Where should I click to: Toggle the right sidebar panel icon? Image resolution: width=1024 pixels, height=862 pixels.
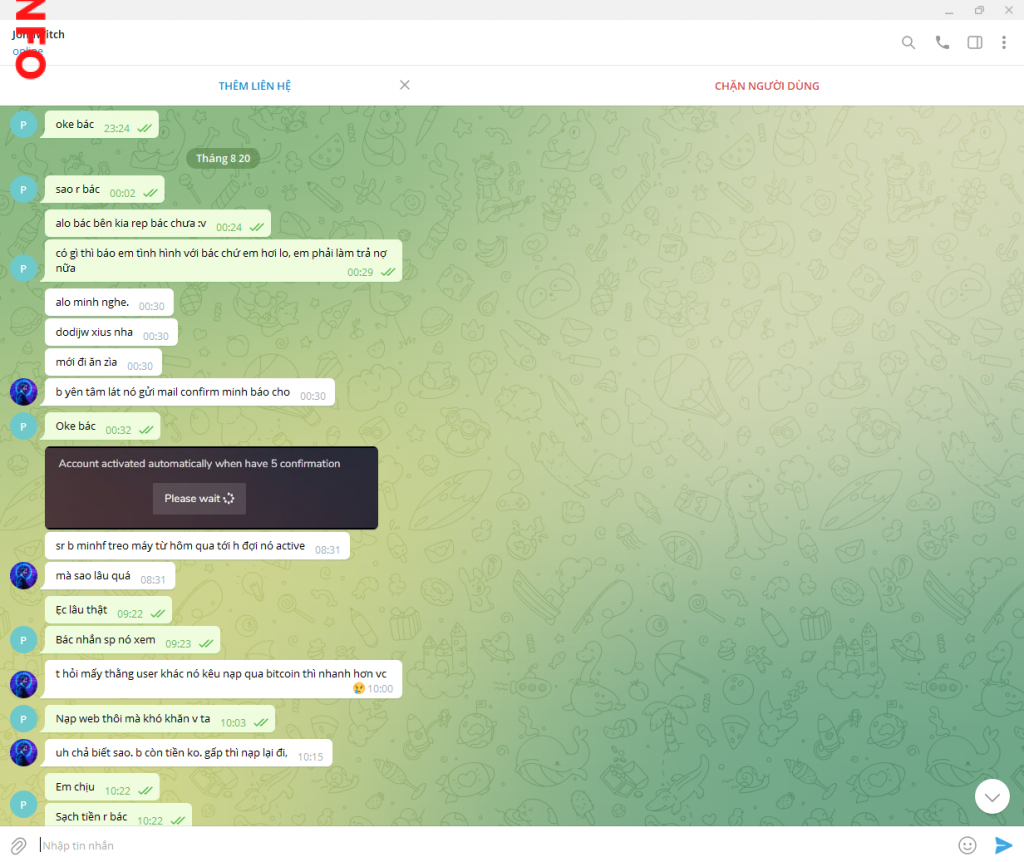click(974, 43)
